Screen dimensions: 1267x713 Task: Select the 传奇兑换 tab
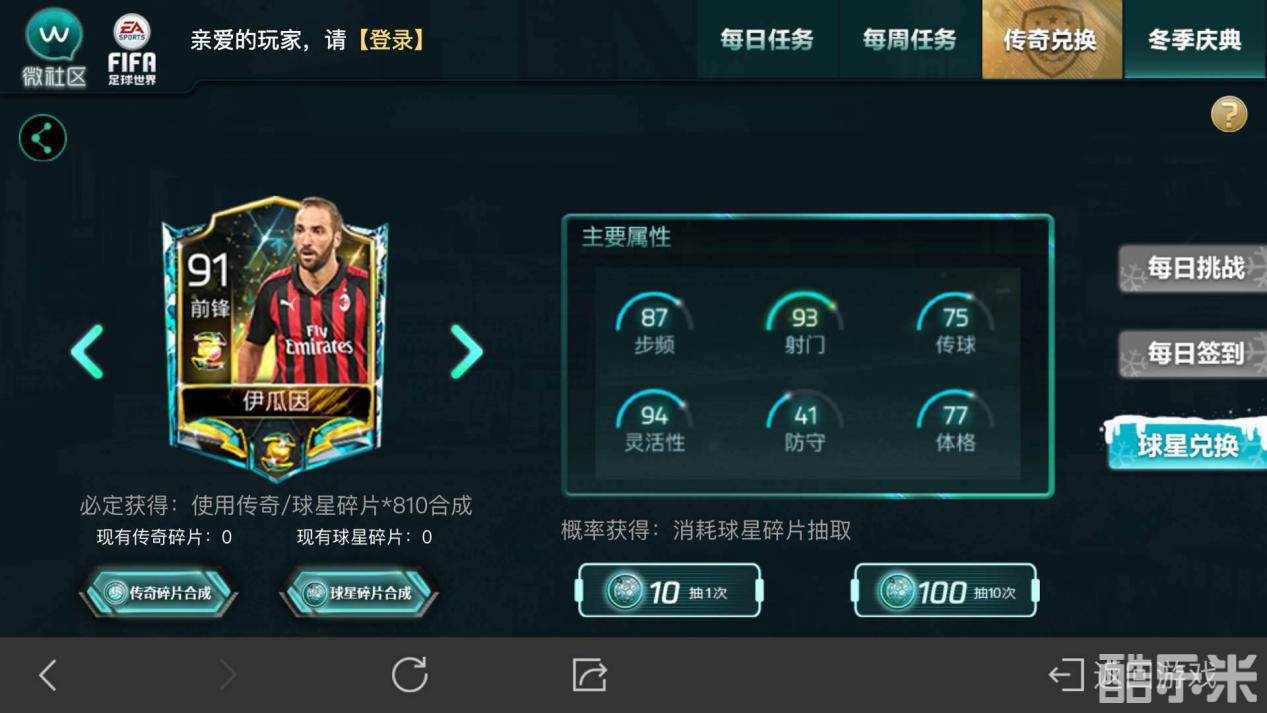pos(1051,40)
